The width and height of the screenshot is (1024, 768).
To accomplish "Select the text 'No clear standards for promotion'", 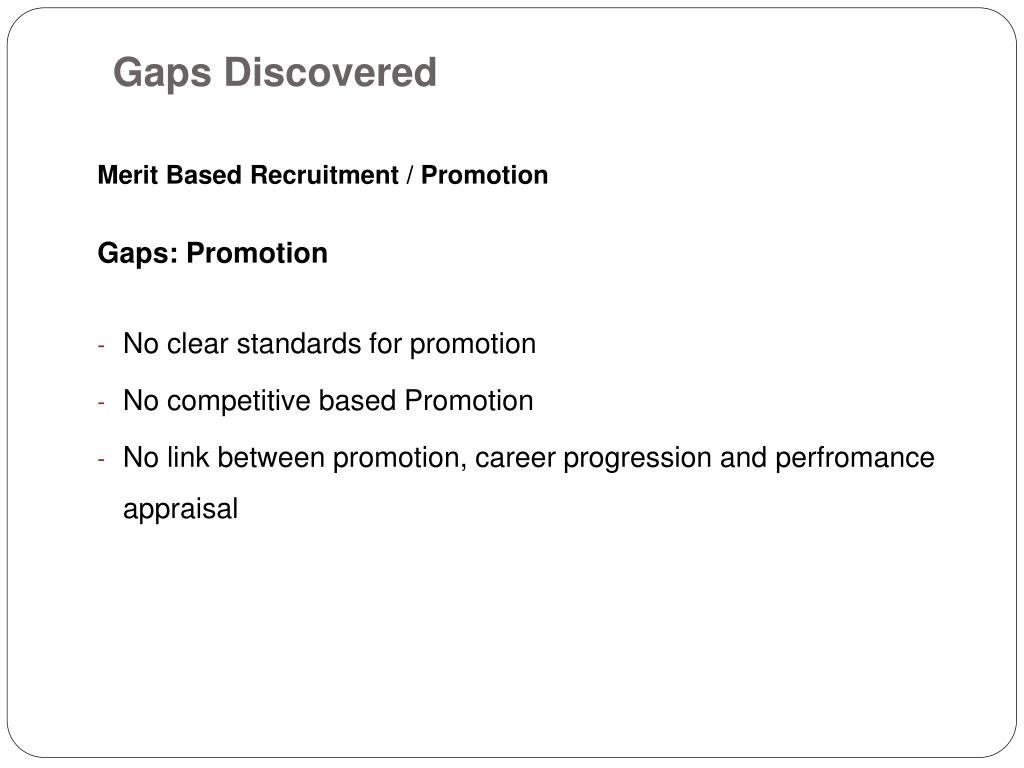I will point(330,344).
